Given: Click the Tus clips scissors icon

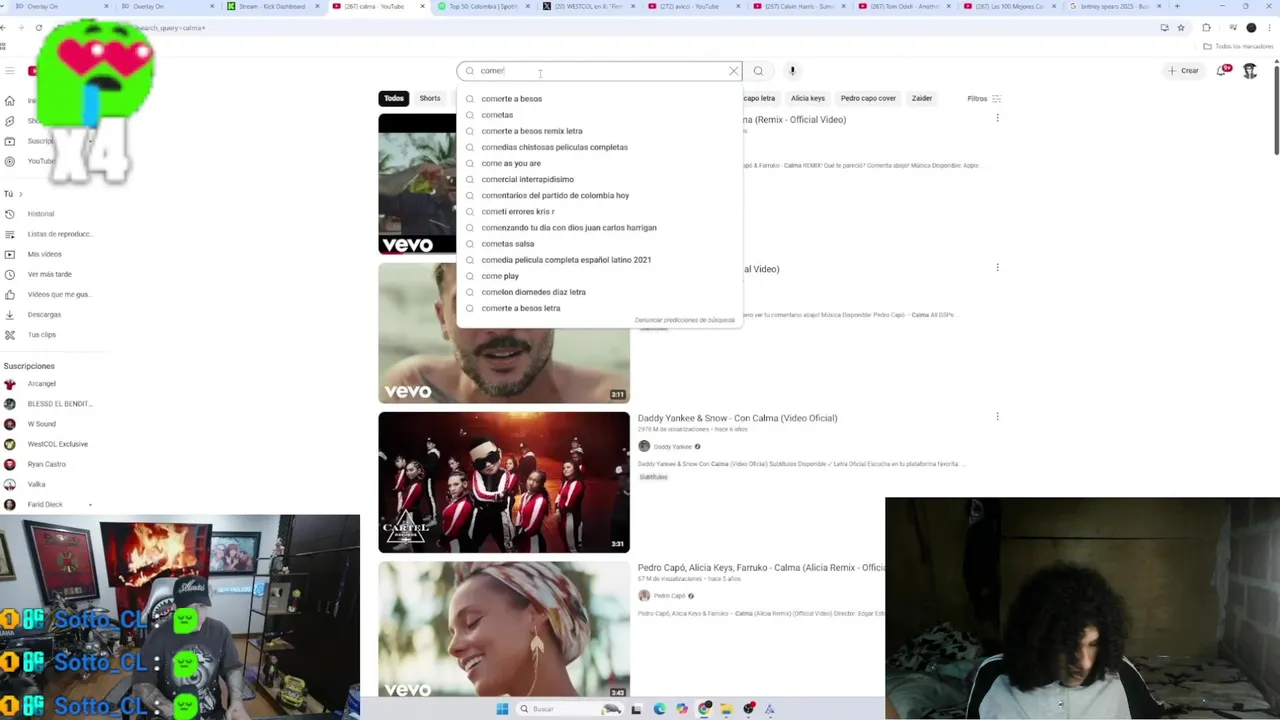Looking at the screenshot, I should 9,335.
